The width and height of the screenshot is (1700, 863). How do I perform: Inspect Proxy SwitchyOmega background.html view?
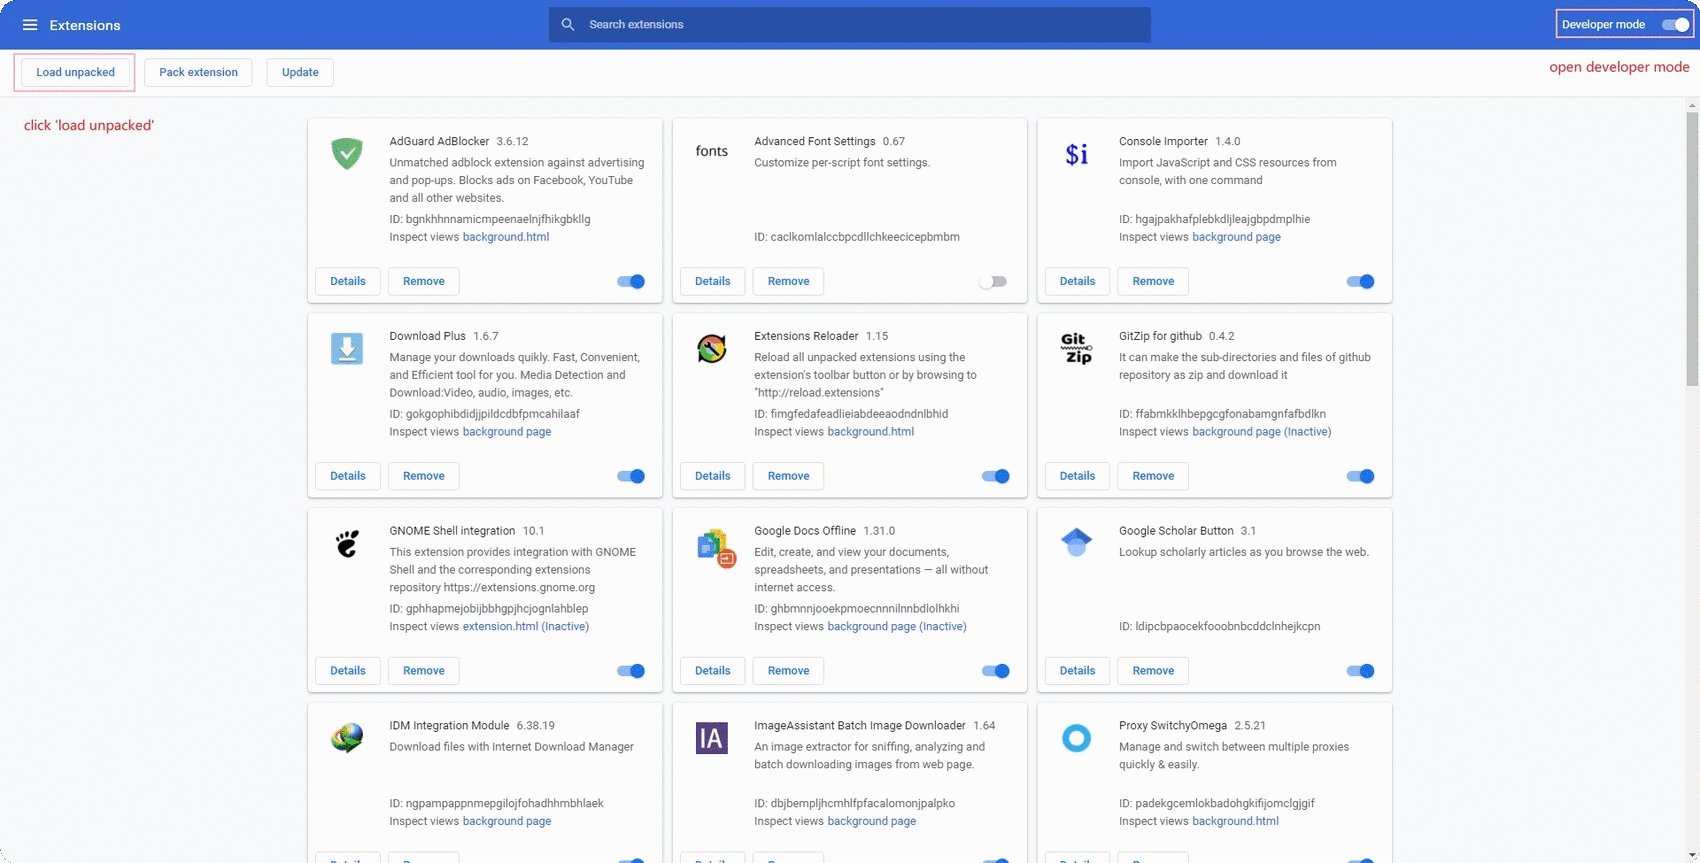point(1235,821)
